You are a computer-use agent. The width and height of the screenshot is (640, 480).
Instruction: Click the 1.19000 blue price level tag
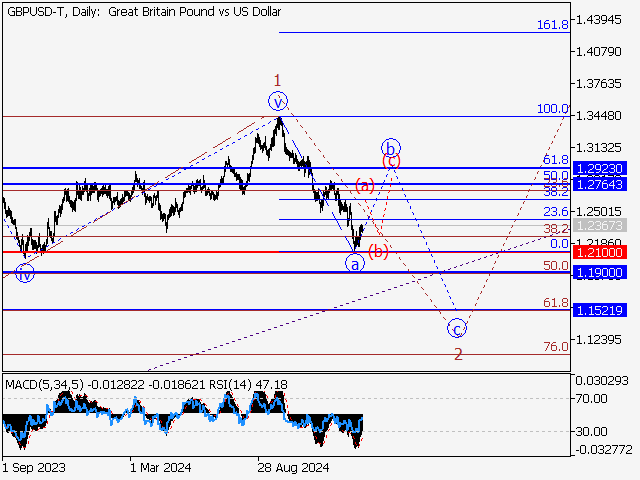[600, 272]
